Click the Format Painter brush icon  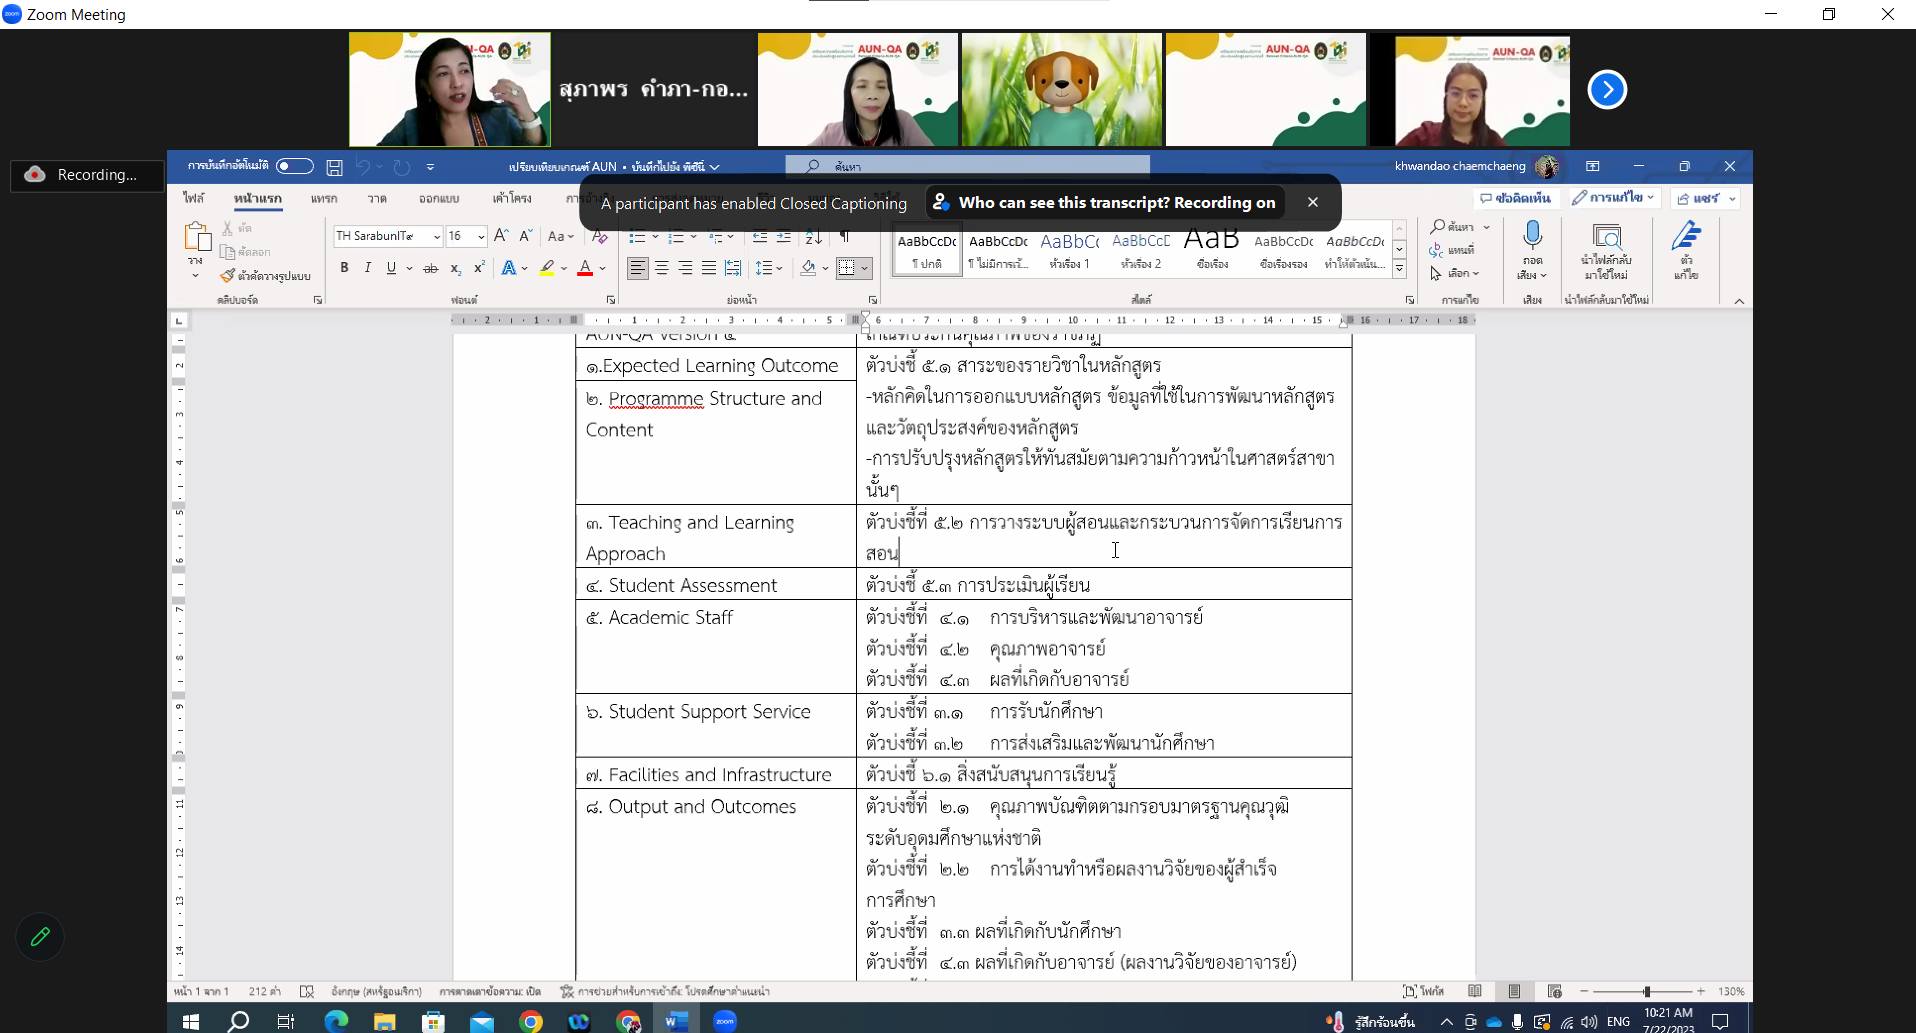pyautogui.click(x=228, y=275)
